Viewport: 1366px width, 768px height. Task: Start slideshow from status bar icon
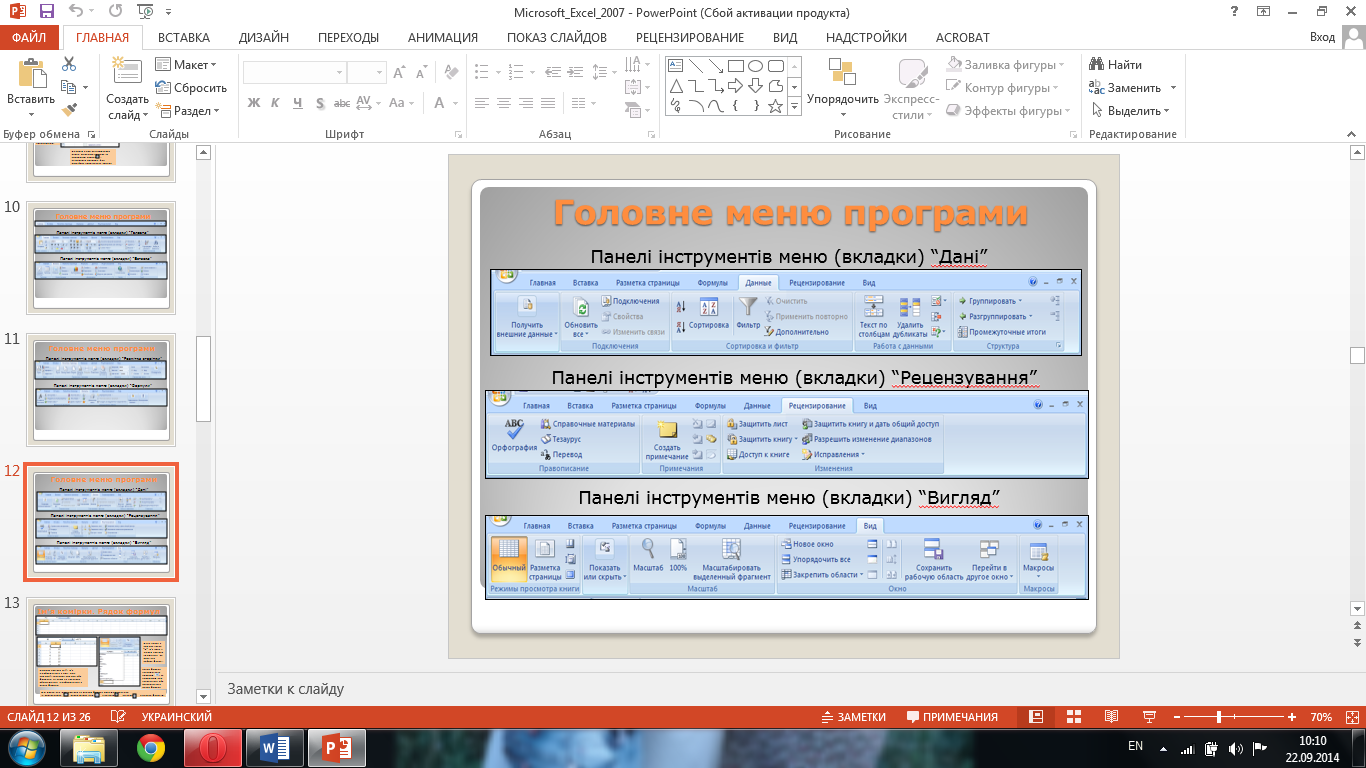(x=1149, y=717)
